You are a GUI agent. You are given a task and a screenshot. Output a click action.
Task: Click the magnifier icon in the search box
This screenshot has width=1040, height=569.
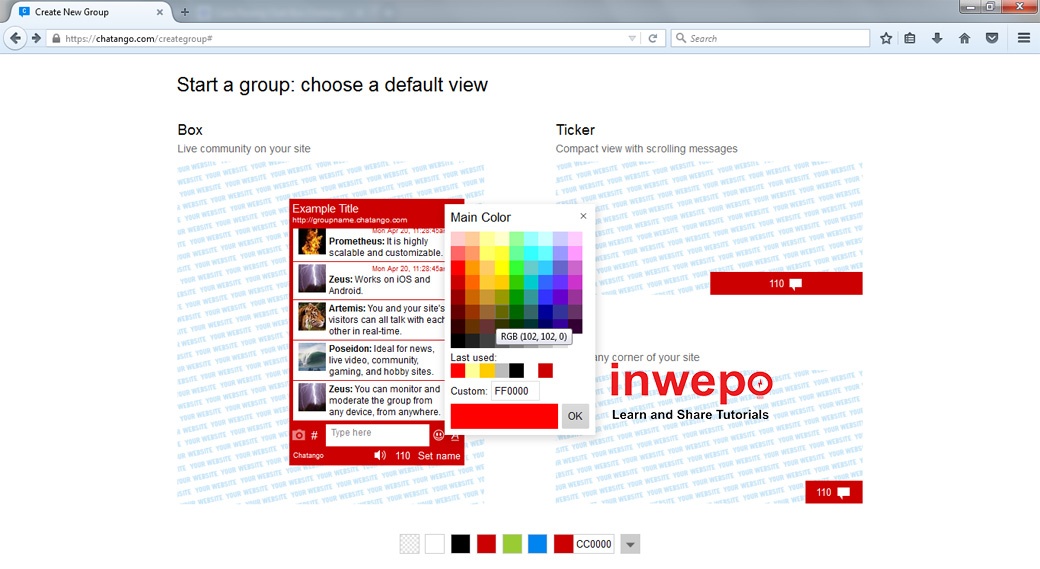(681, 38)
